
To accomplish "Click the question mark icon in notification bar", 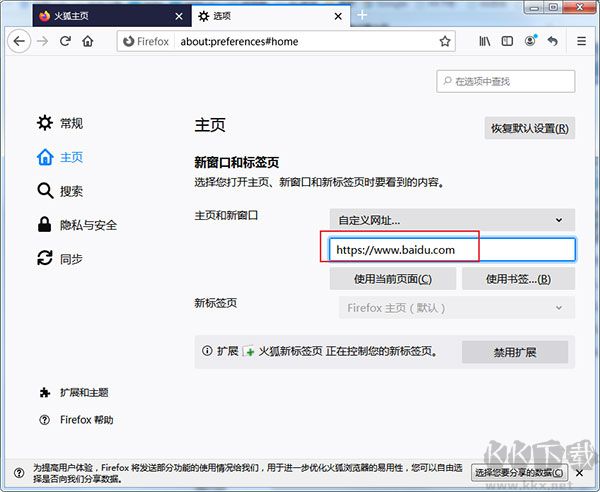I will (19, 473).
